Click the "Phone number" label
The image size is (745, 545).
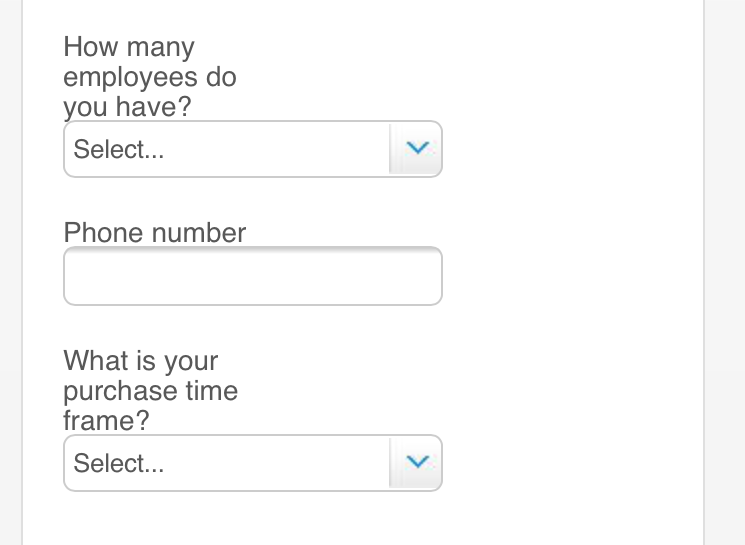coord(154,233)
